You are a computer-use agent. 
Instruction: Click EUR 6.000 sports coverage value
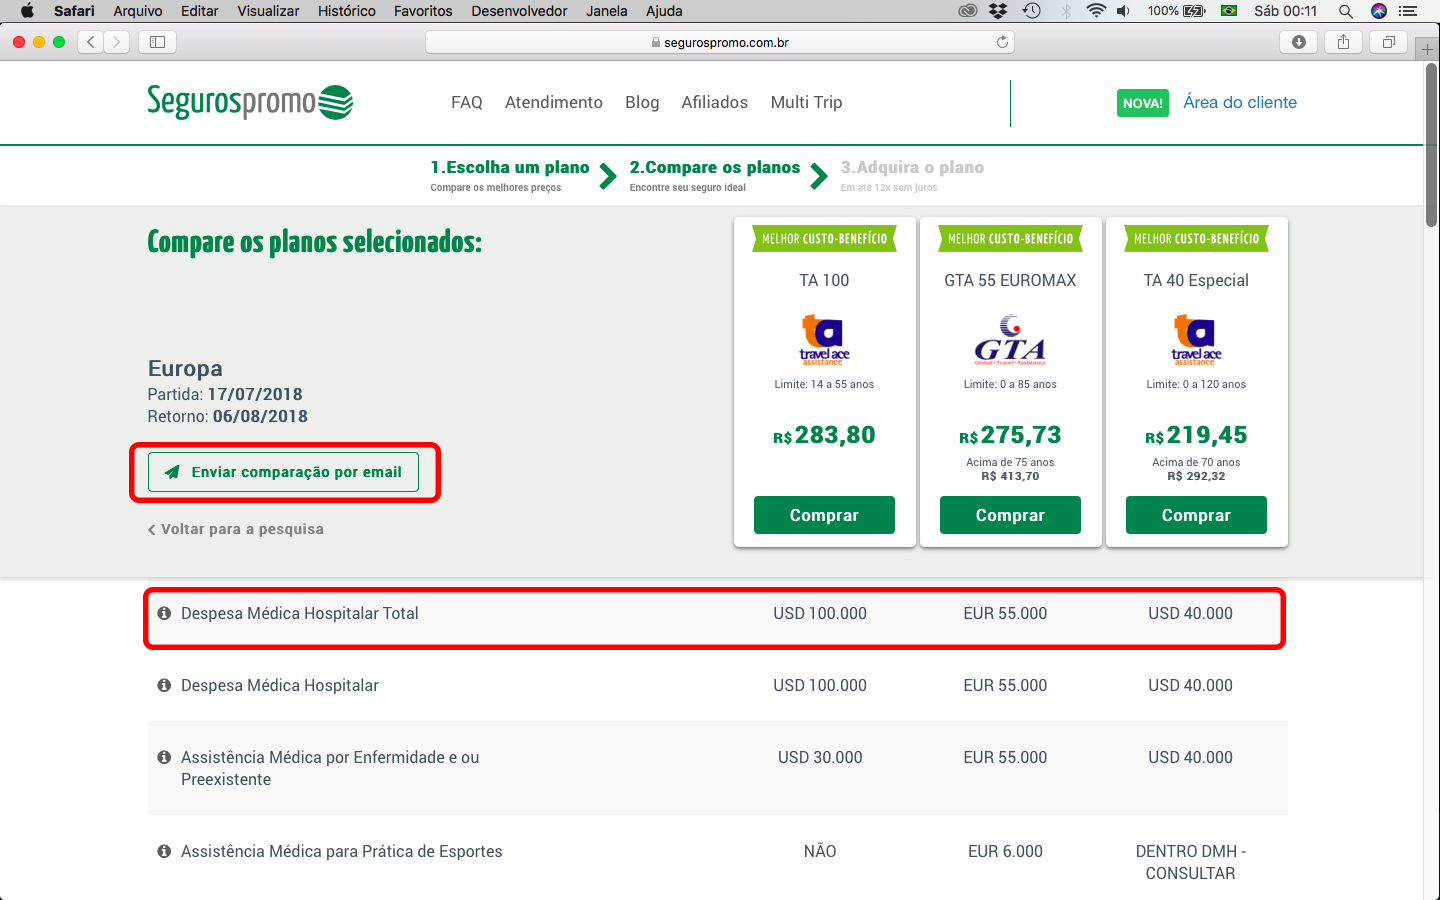tap(1005, 851)
